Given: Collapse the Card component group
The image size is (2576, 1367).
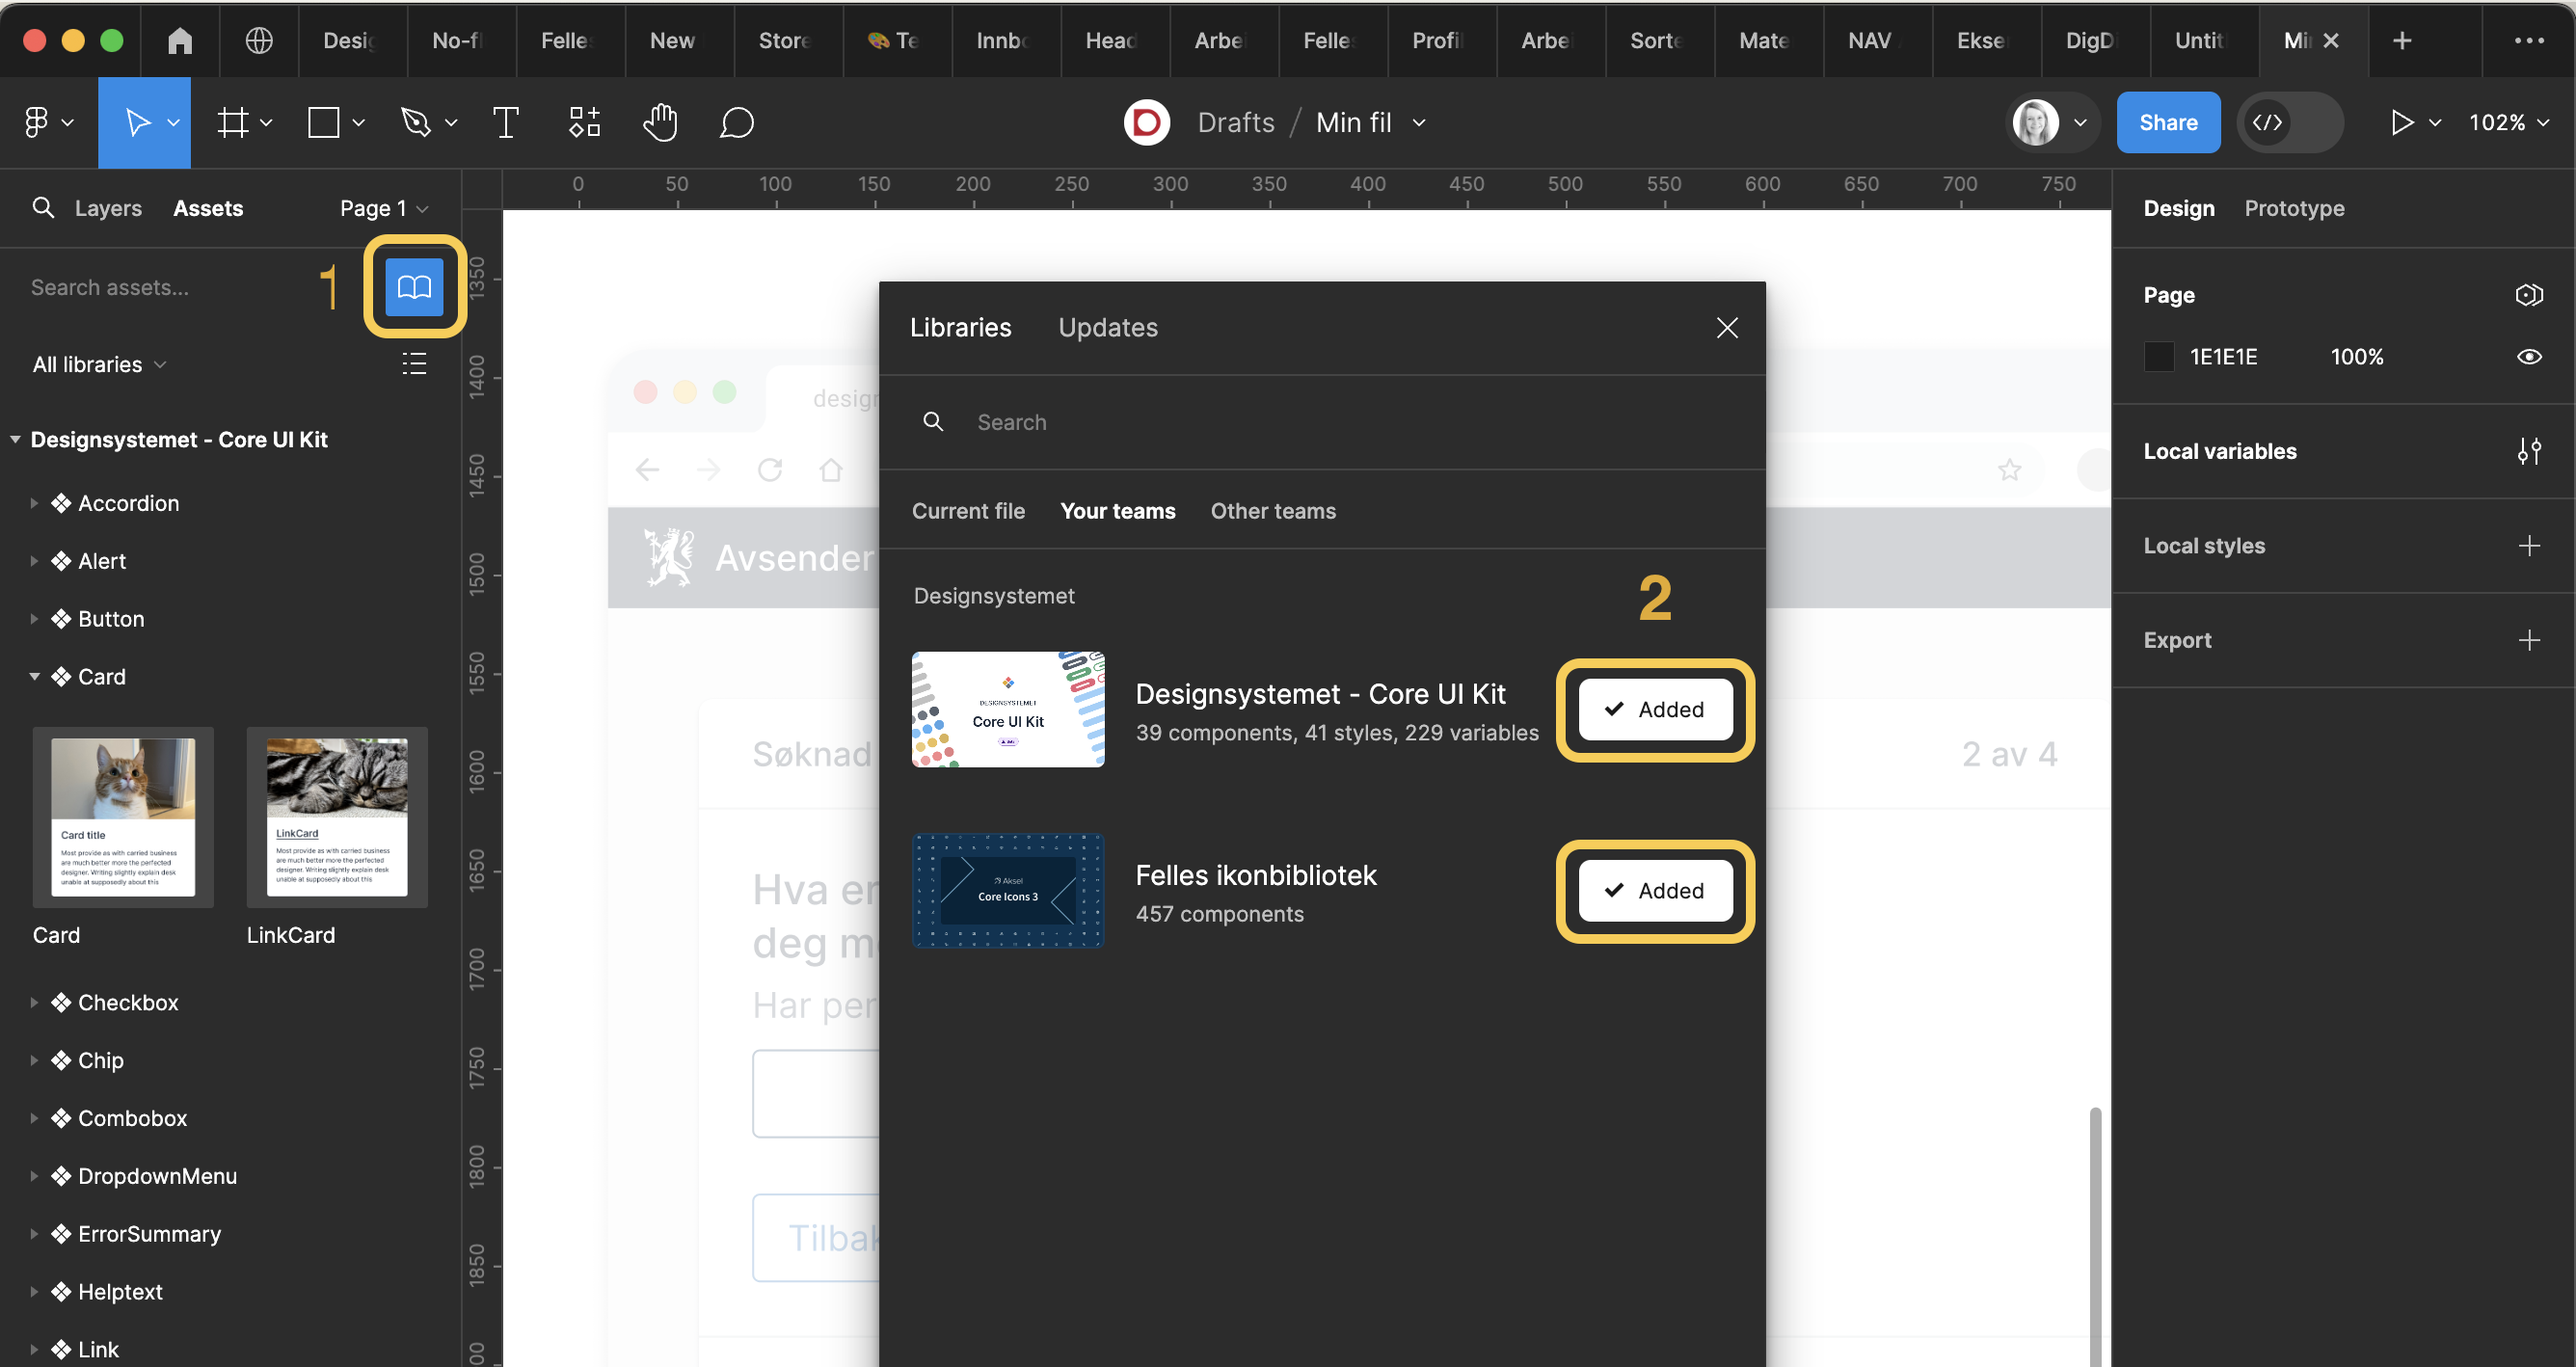Looking at the screenshot, I should click(33, 677).
